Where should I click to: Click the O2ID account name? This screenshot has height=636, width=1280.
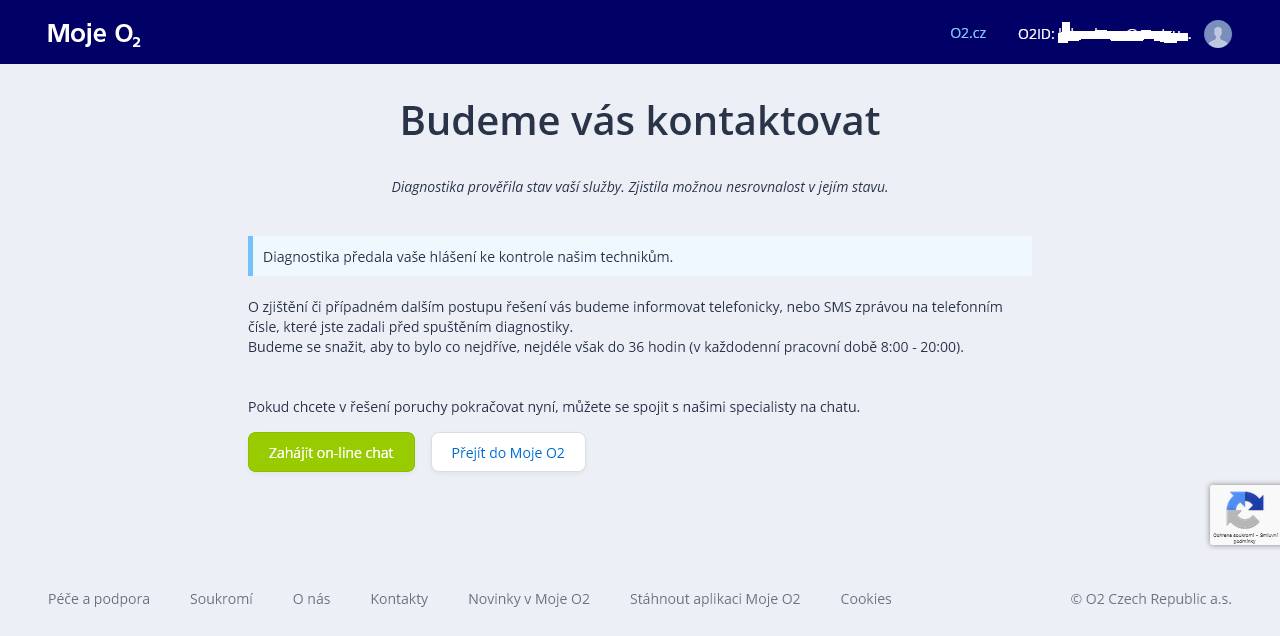click(x=1104, y=34)
